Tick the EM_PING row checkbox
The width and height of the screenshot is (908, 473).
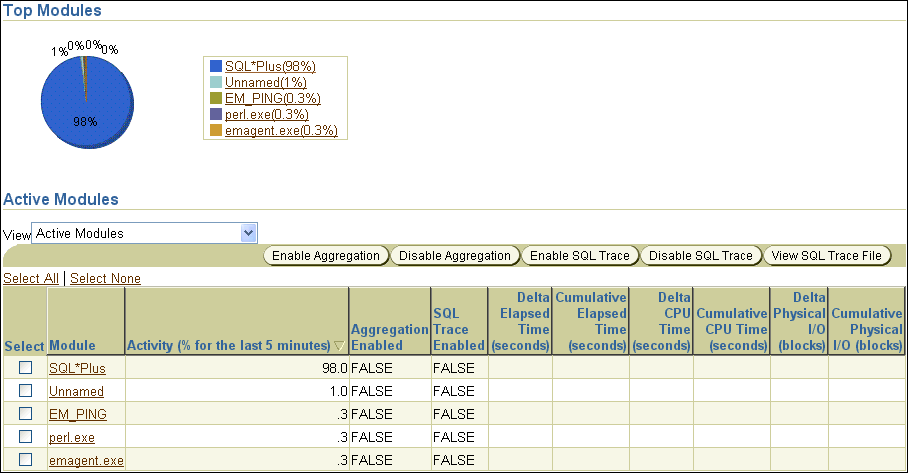pyautogui.click(x=26, y=414)
